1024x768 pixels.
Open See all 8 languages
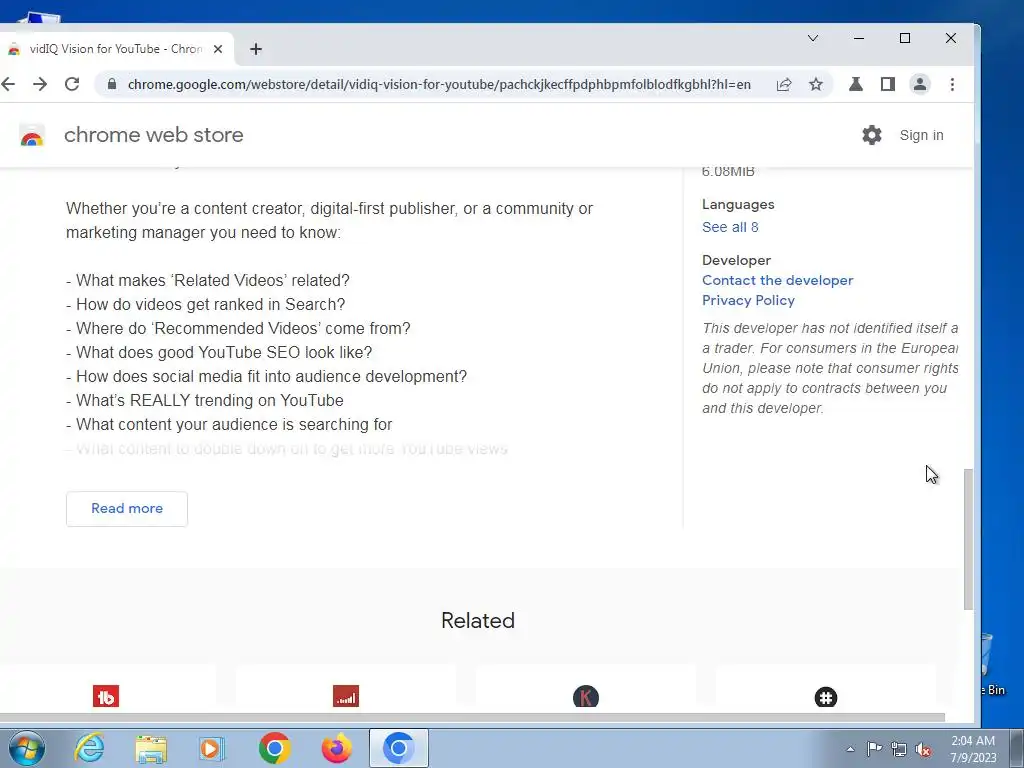click(x=730, y=227)
